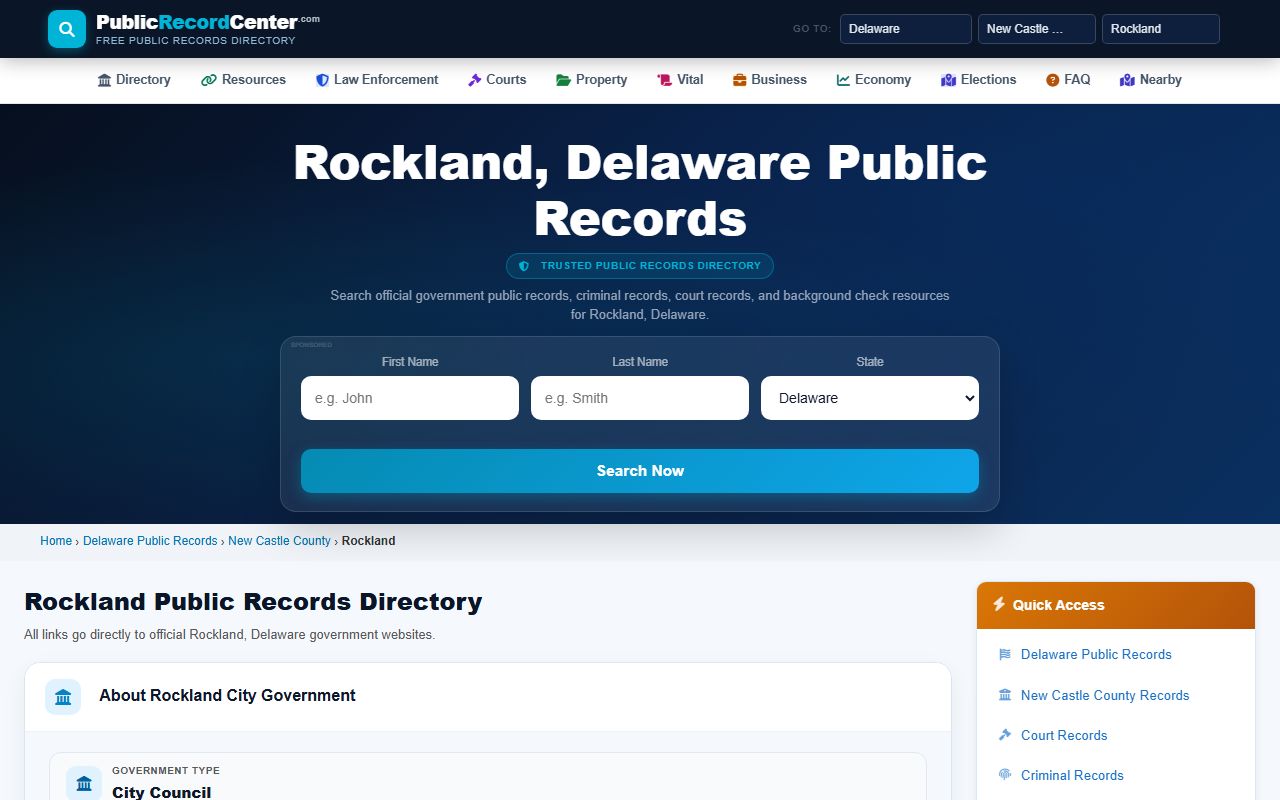The image size is (1280, 800).
Task: Open Delaware Public Records in Quick Access
Action: click(x=1096, y=655)
